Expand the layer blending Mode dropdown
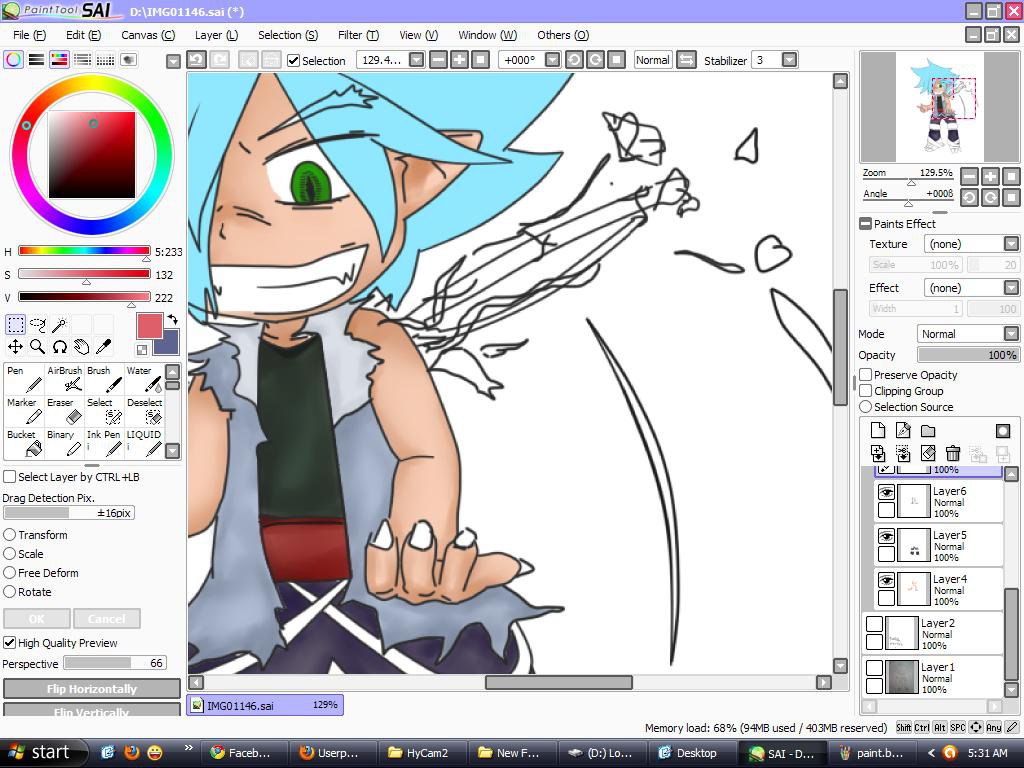This screenshot has width=1024, height=768. pyautogui.click(x=1011, y=334)
